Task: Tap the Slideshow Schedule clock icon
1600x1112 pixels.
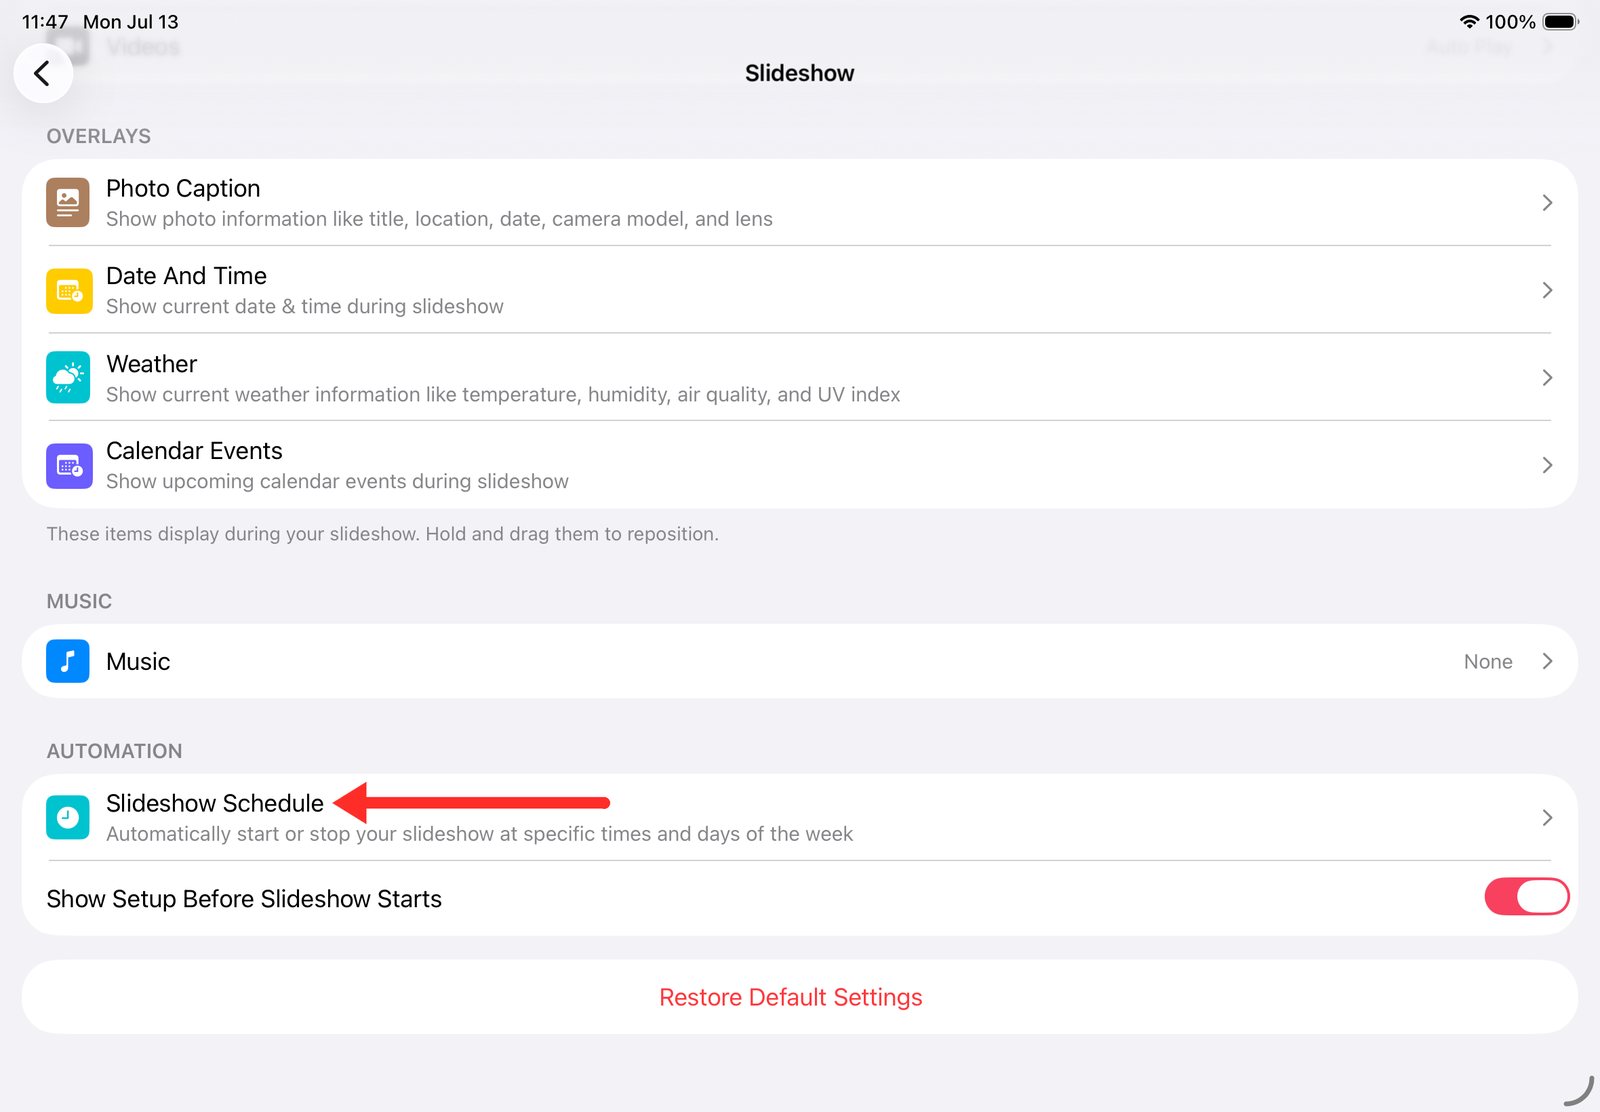Action: click(x=68, y=818)
